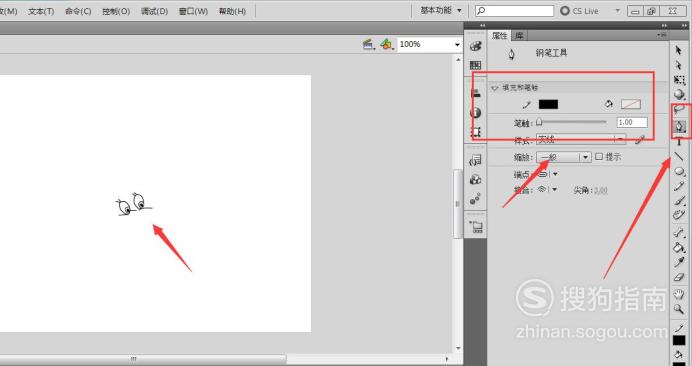
Task: Select the Bone tool
Action: [x=679, y=232]
